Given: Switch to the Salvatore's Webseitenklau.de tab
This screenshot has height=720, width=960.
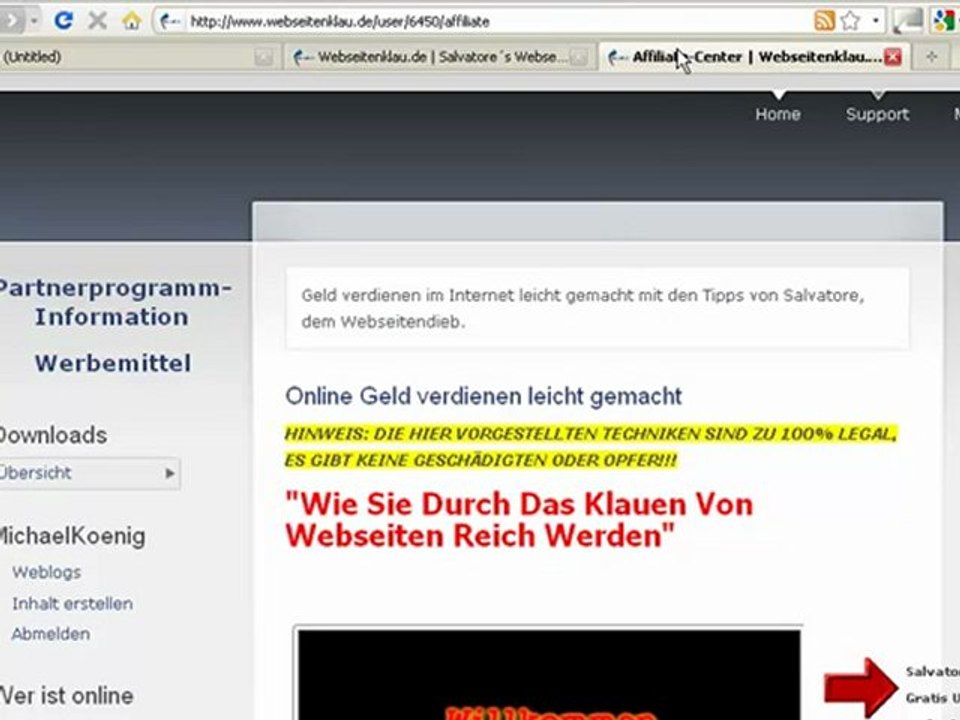Looking at the screenshot, I should (x=440, y=58).
